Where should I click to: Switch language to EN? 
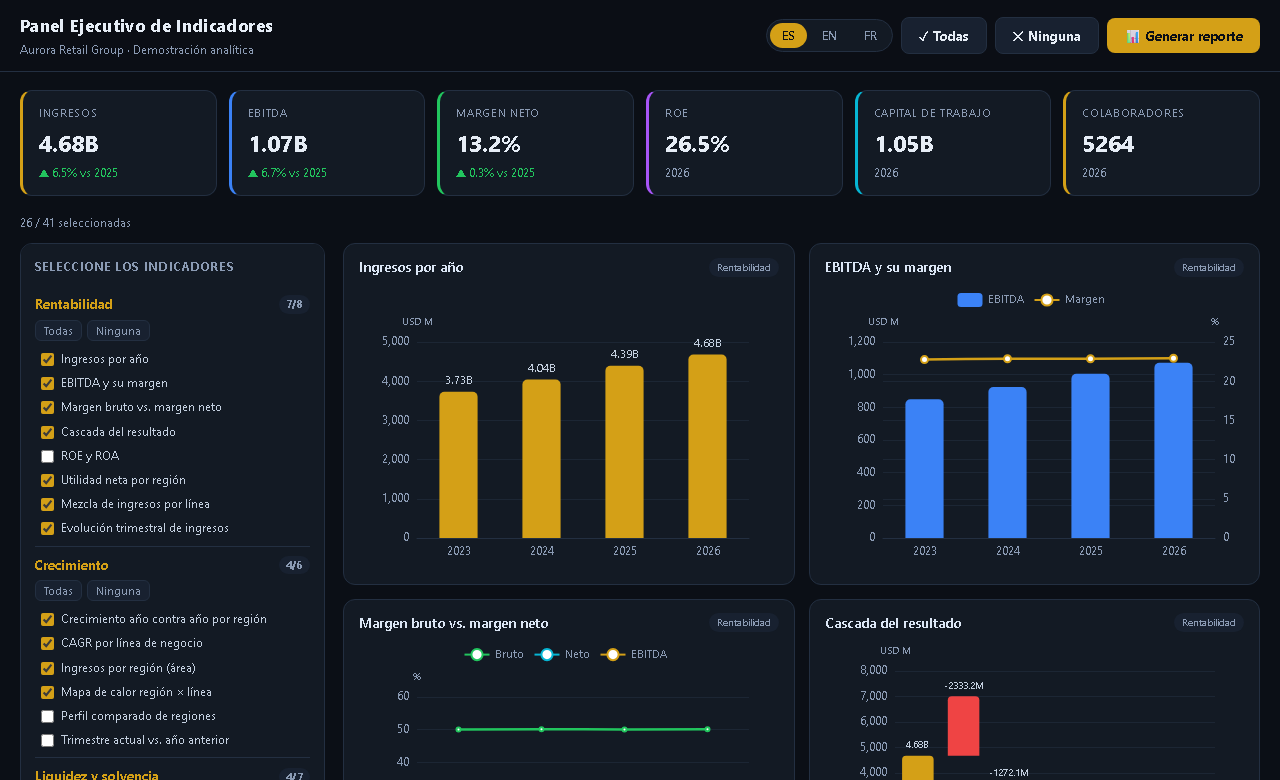pyautogui.click(x=829, y=36)
